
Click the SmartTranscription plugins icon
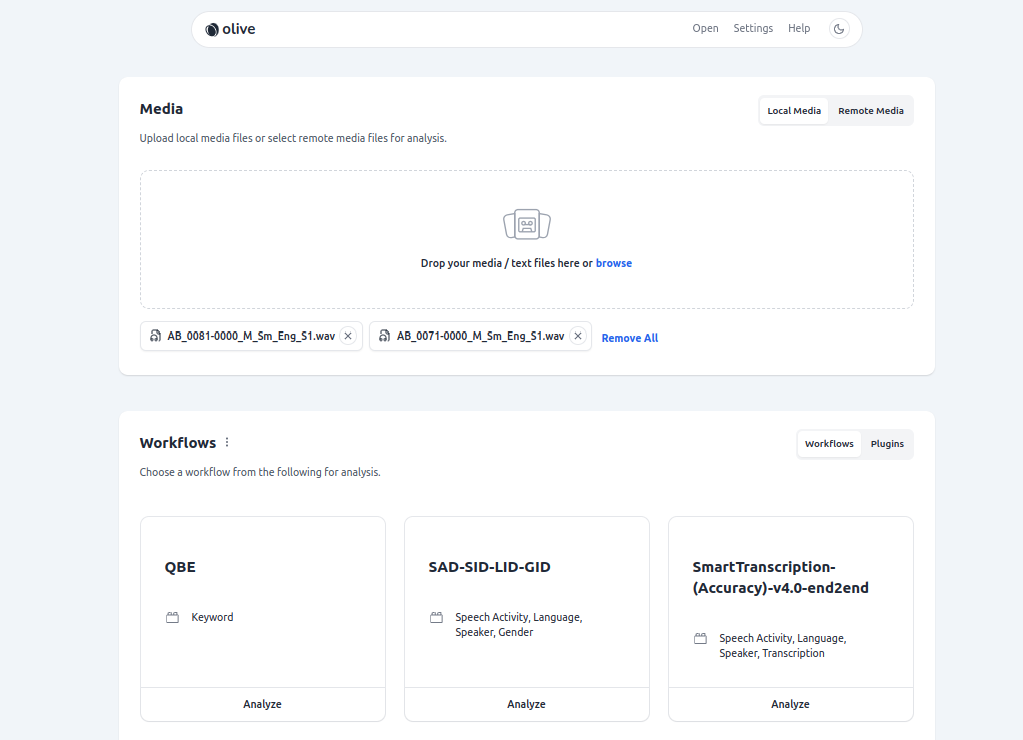pyautogui.click(x=700, y=638)
